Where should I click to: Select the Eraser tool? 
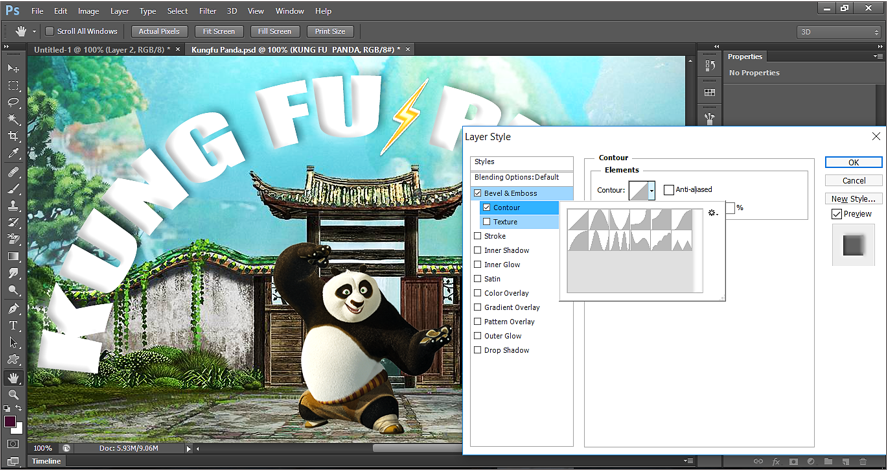tap(13, 239)
